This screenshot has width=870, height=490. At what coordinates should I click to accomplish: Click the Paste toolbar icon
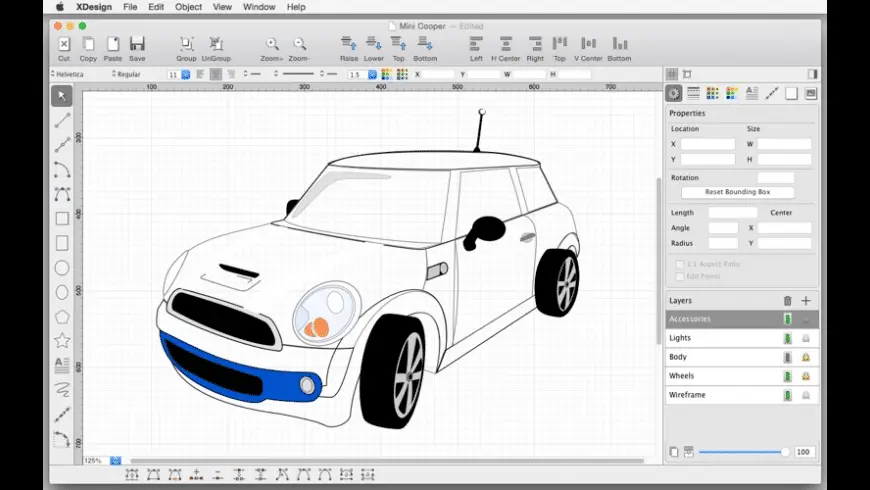(113, 49)
